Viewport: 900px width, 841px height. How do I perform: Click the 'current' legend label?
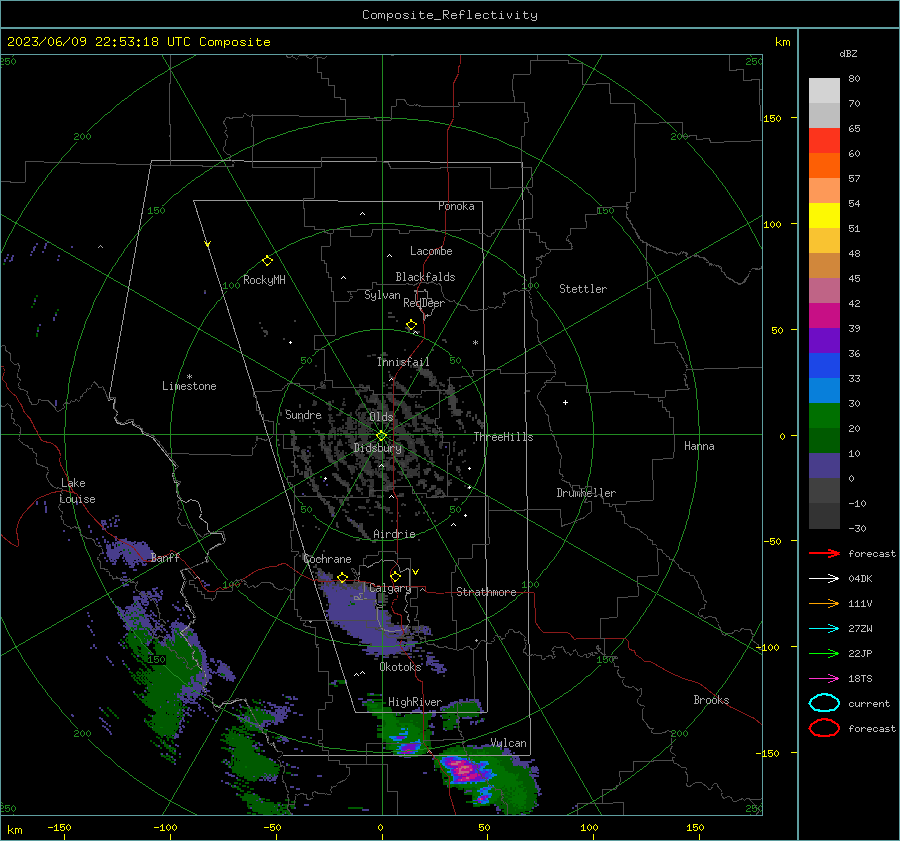tap(869, 703)
